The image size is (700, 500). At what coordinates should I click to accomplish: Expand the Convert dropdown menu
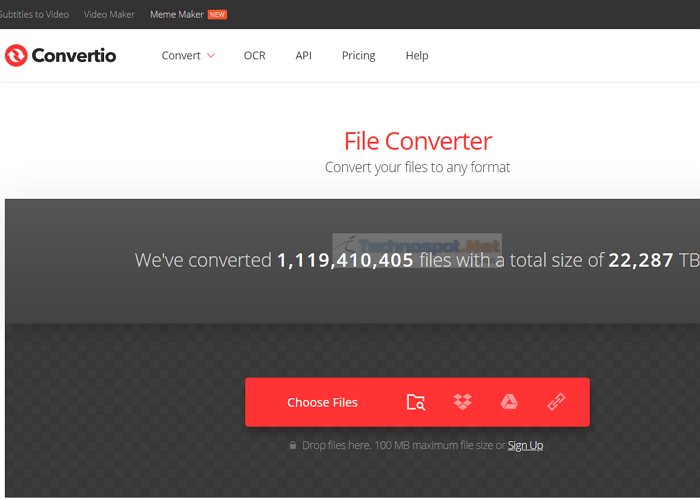pyautogui.click(x=188, y=55)
